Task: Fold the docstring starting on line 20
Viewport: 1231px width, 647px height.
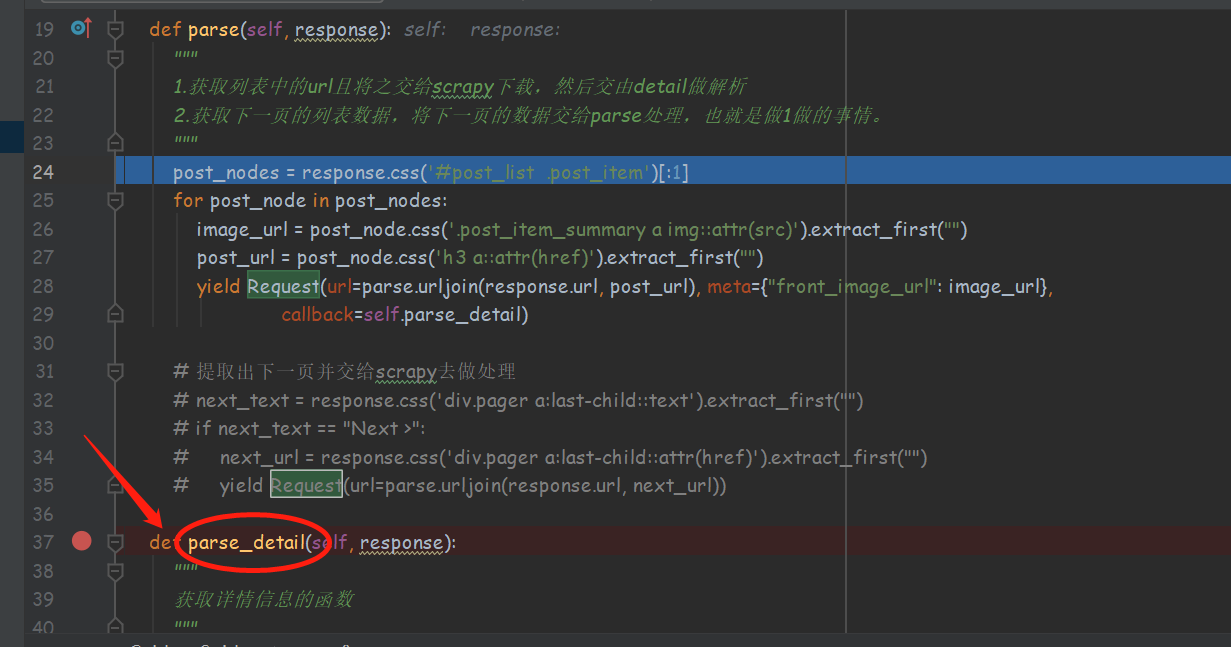Action: pyautogui.click(x=115, y=59)
